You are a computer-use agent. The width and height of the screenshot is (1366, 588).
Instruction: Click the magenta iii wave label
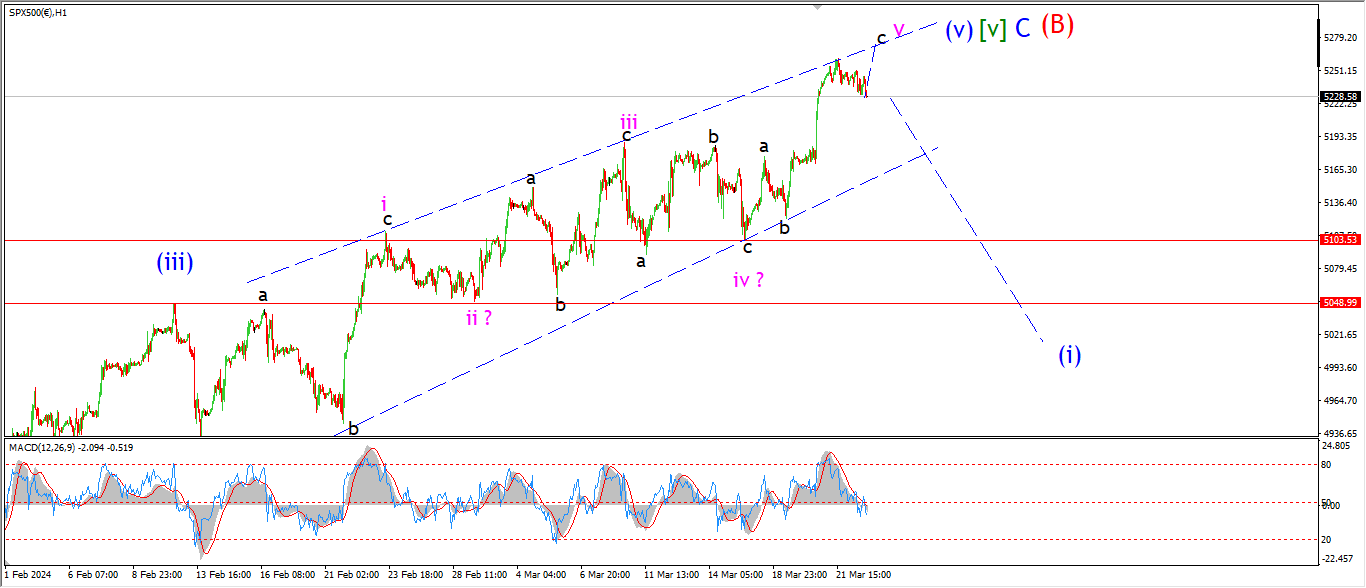coord(627,122)
